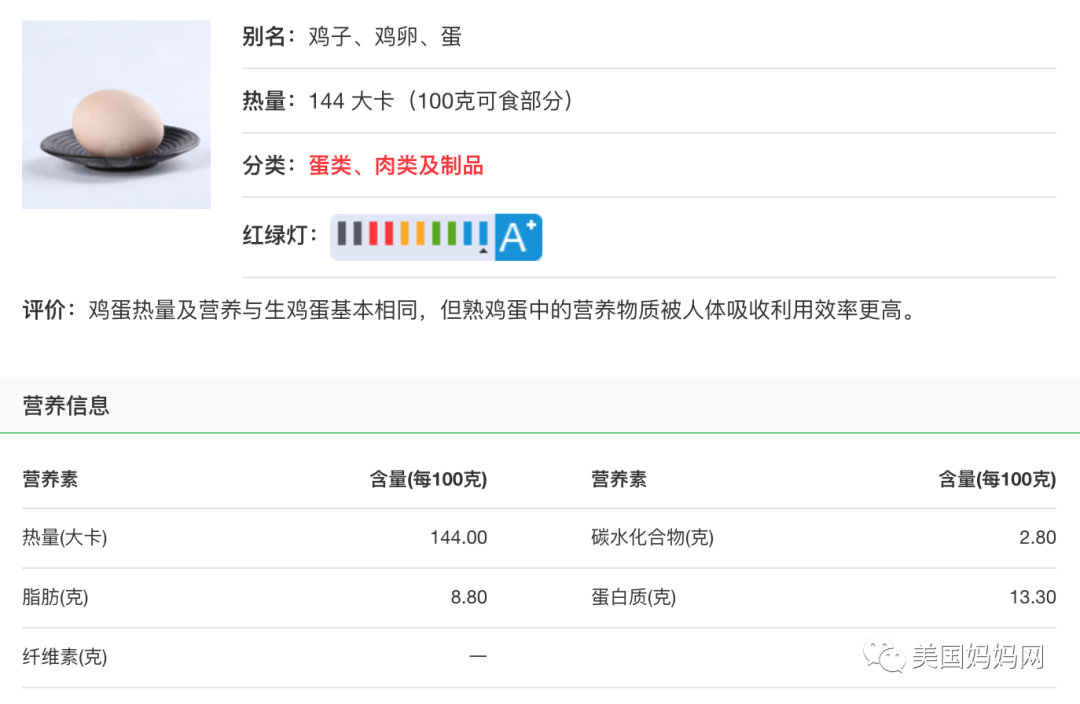Select the alias text 鸡子、鸡卵、蛋
This screenshot has height=704, width=1080.
tap(385, 37)
